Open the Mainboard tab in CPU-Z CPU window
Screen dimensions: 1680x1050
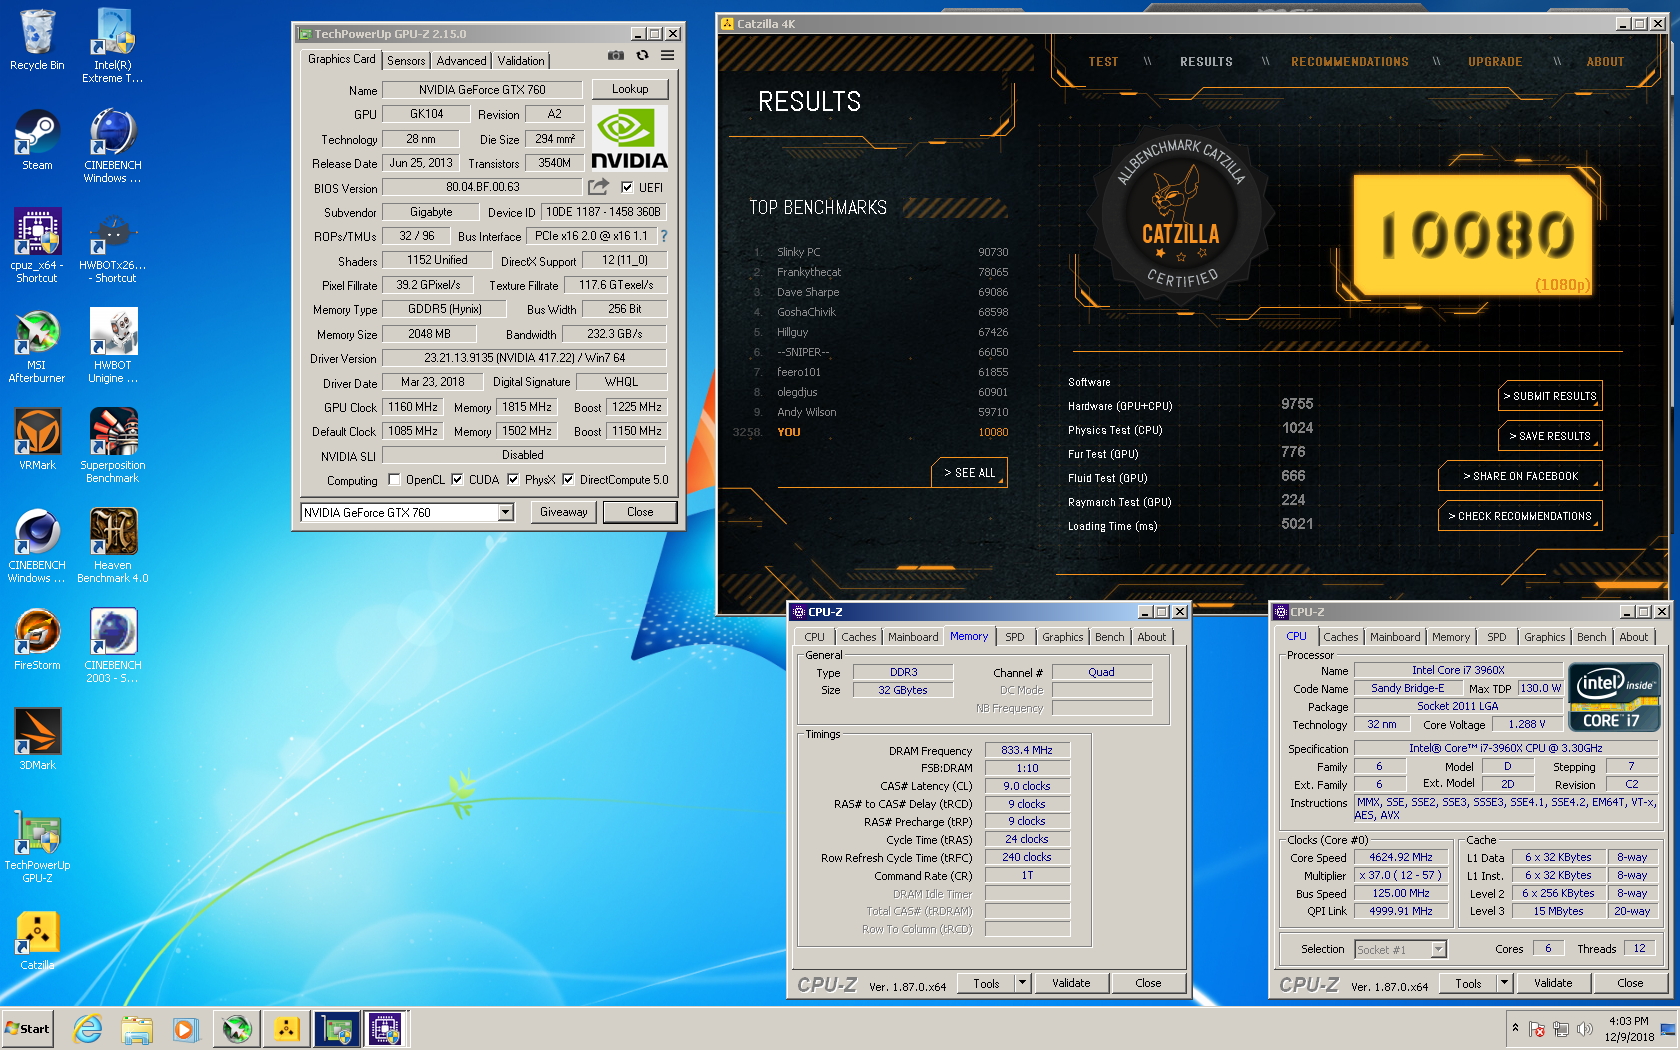[x=1395, y=637]
